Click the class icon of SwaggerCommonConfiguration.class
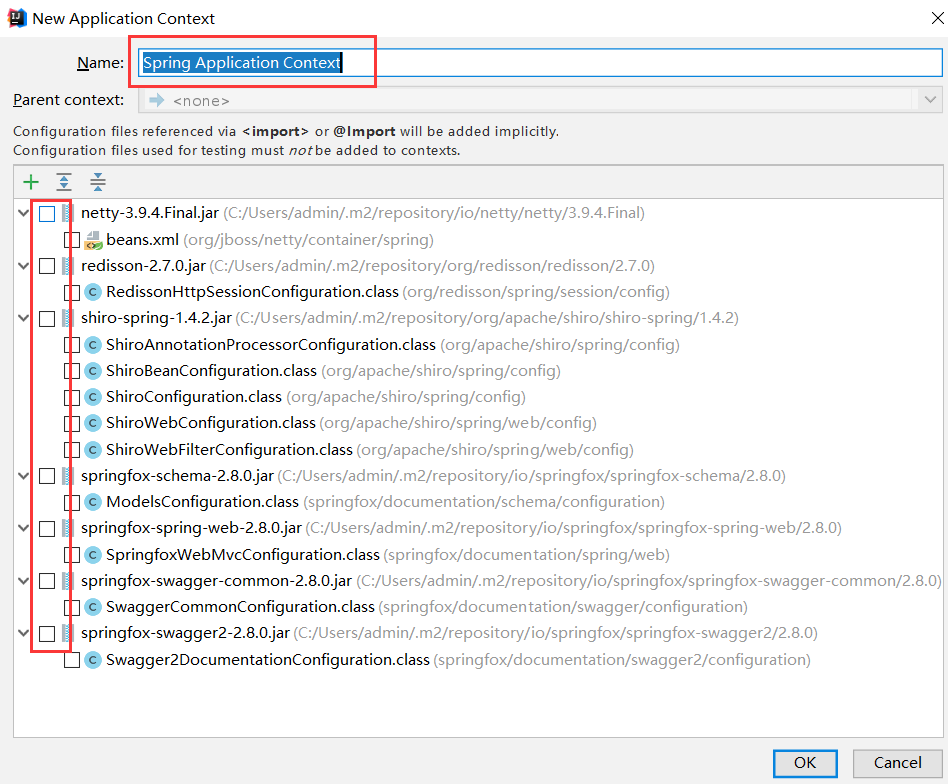Screen dimensions: 948x784 (93, 607)
